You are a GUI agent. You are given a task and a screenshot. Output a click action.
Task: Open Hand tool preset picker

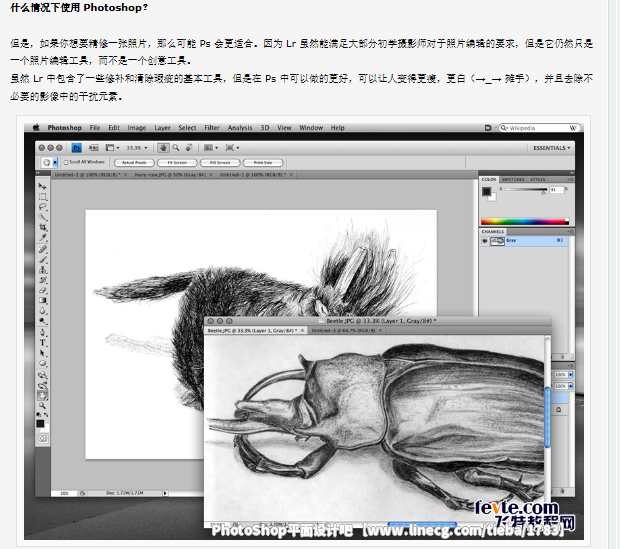pos(49,162)
